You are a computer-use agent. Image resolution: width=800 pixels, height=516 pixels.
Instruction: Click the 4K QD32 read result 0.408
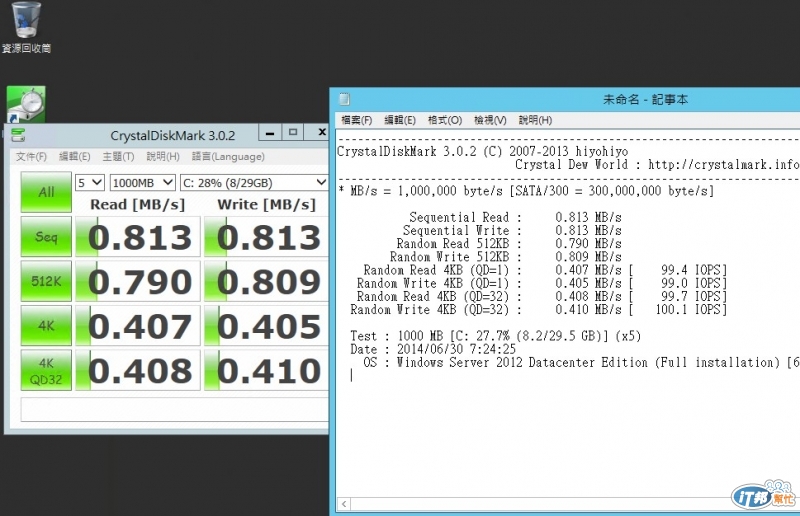click(x=138, y=370)
